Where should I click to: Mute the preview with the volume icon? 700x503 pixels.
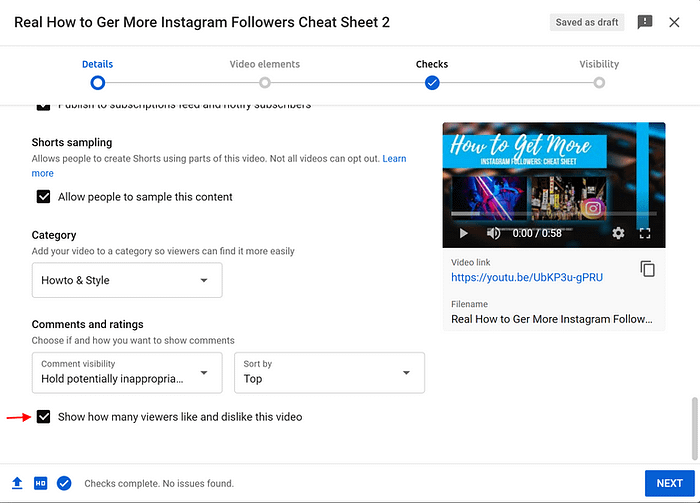pos(493,233)
